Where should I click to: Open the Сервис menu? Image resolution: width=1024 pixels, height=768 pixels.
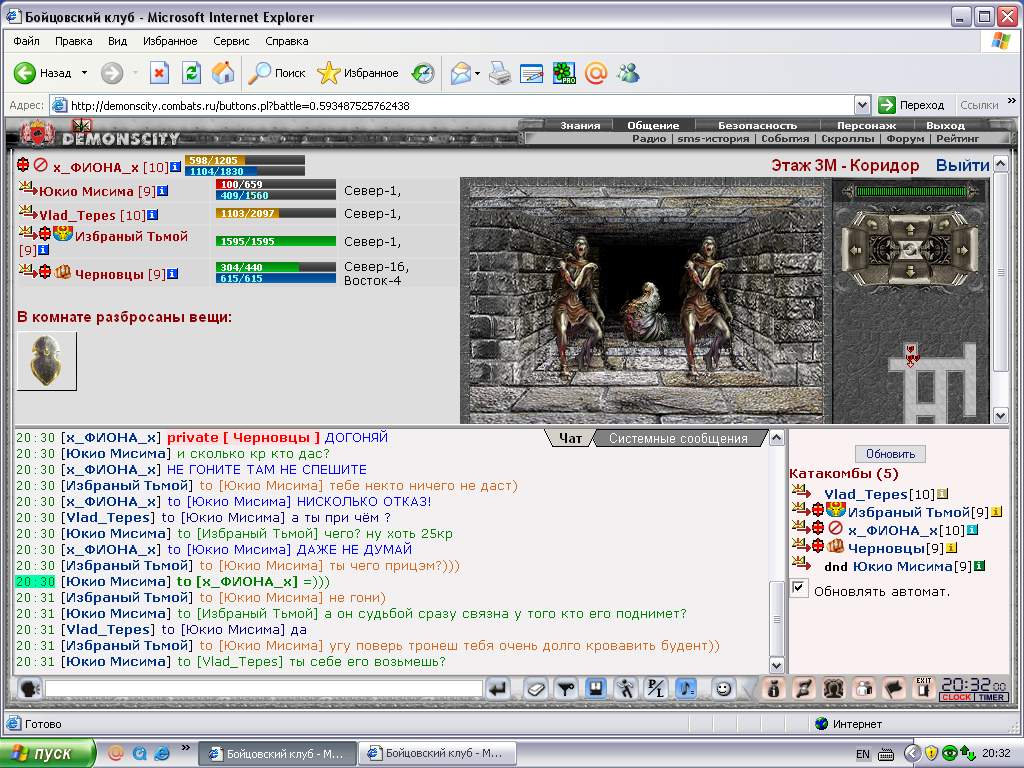[231, 40]
